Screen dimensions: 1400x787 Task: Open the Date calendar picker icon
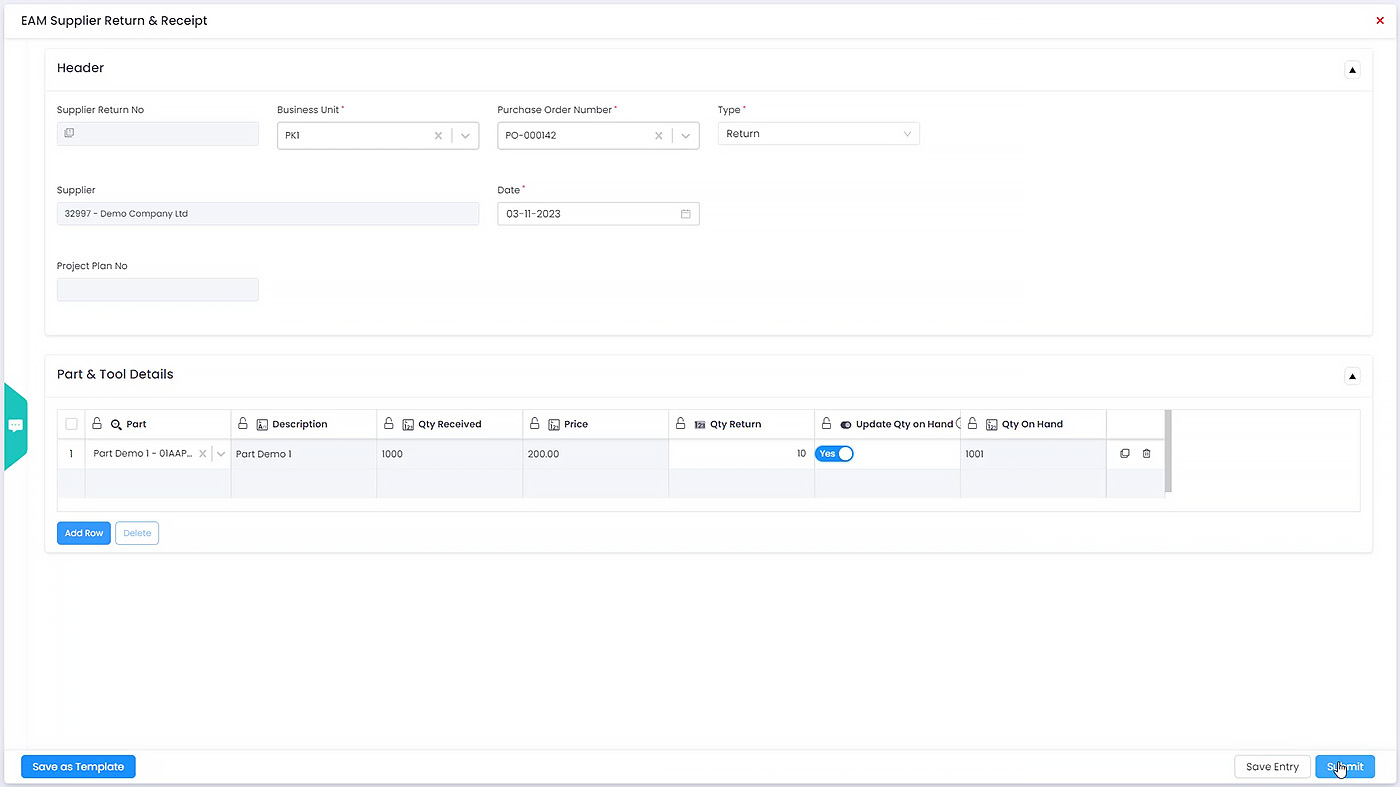point(686,214)
